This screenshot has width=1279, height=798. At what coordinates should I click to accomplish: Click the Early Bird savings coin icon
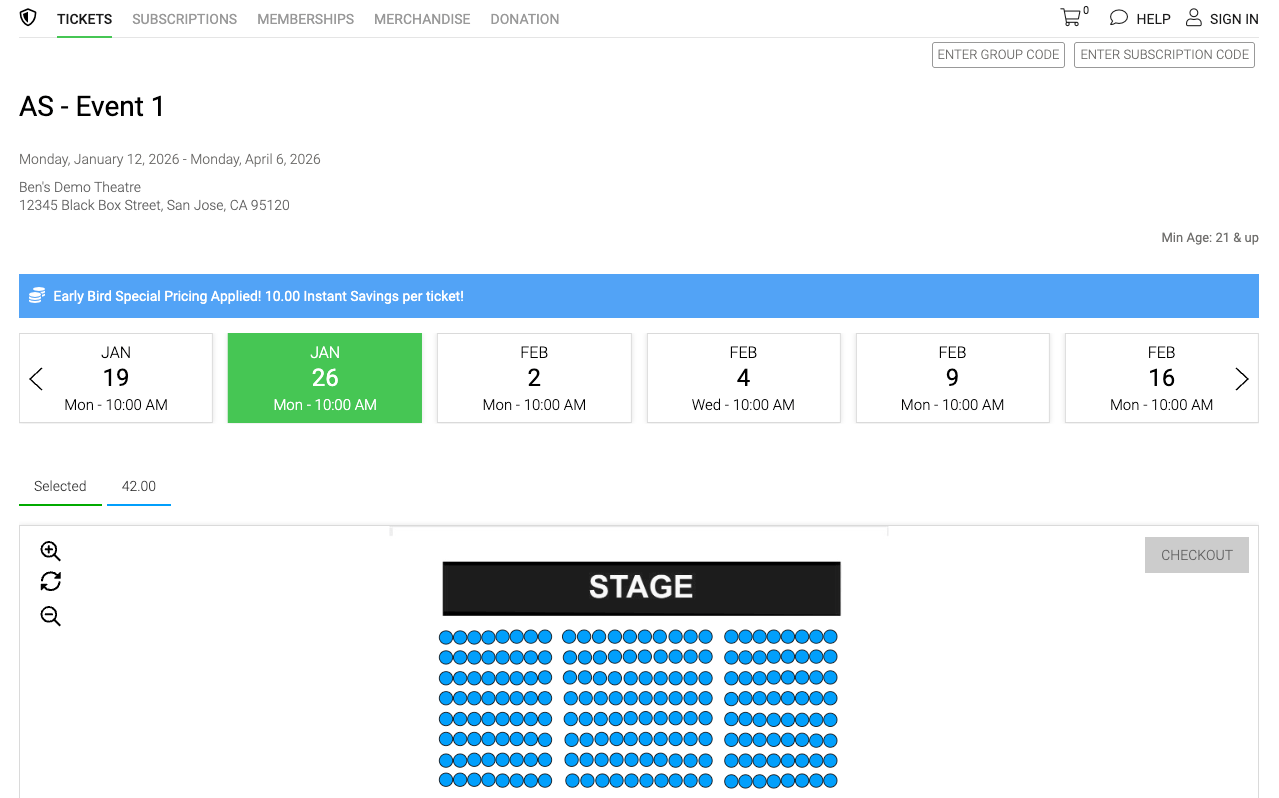point(37,296)
